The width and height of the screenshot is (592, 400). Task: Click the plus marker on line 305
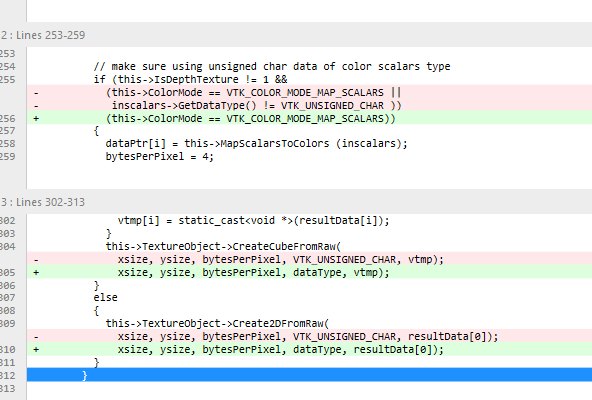pyautogui.click(x=36, y=273)
